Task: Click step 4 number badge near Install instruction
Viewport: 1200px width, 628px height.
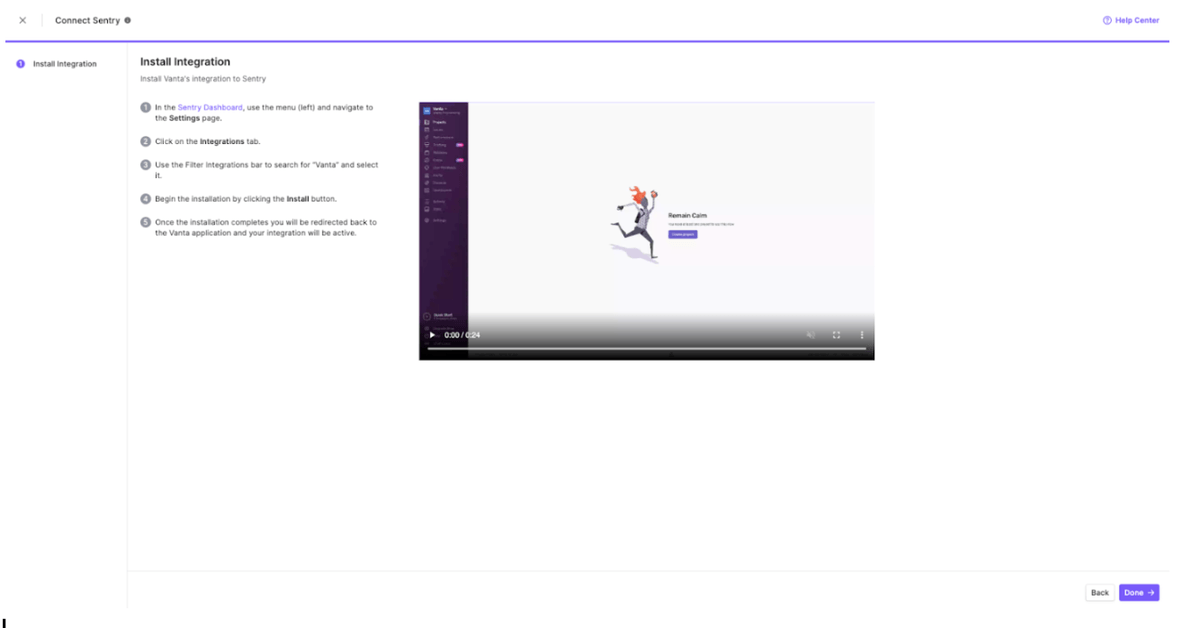Action: point(146,198)
